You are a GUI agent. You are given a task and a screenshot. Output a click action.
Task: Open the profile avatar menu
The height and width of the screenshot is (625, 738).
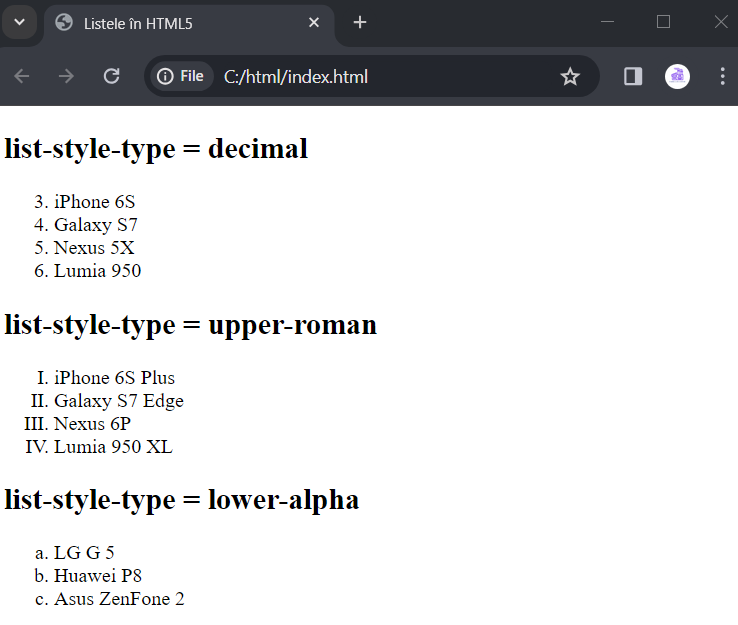677,76
